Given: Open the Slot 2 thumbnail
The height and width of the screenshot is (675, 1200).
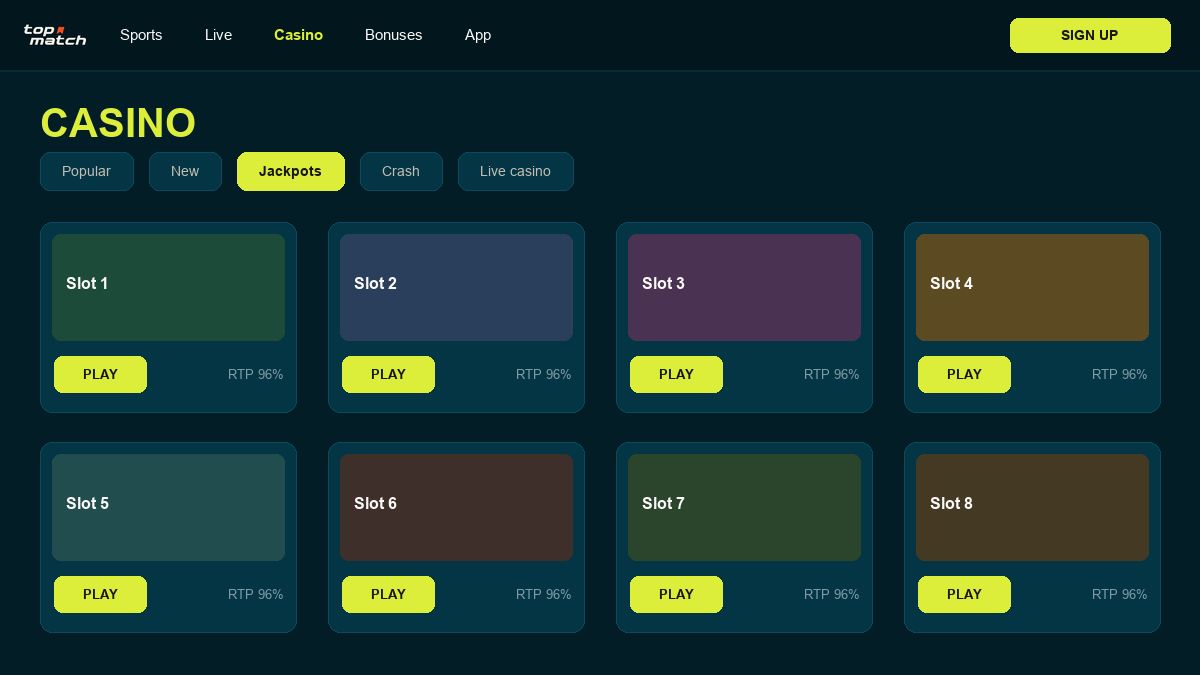Looking at the screenshot, I should (x=456, y=287).
